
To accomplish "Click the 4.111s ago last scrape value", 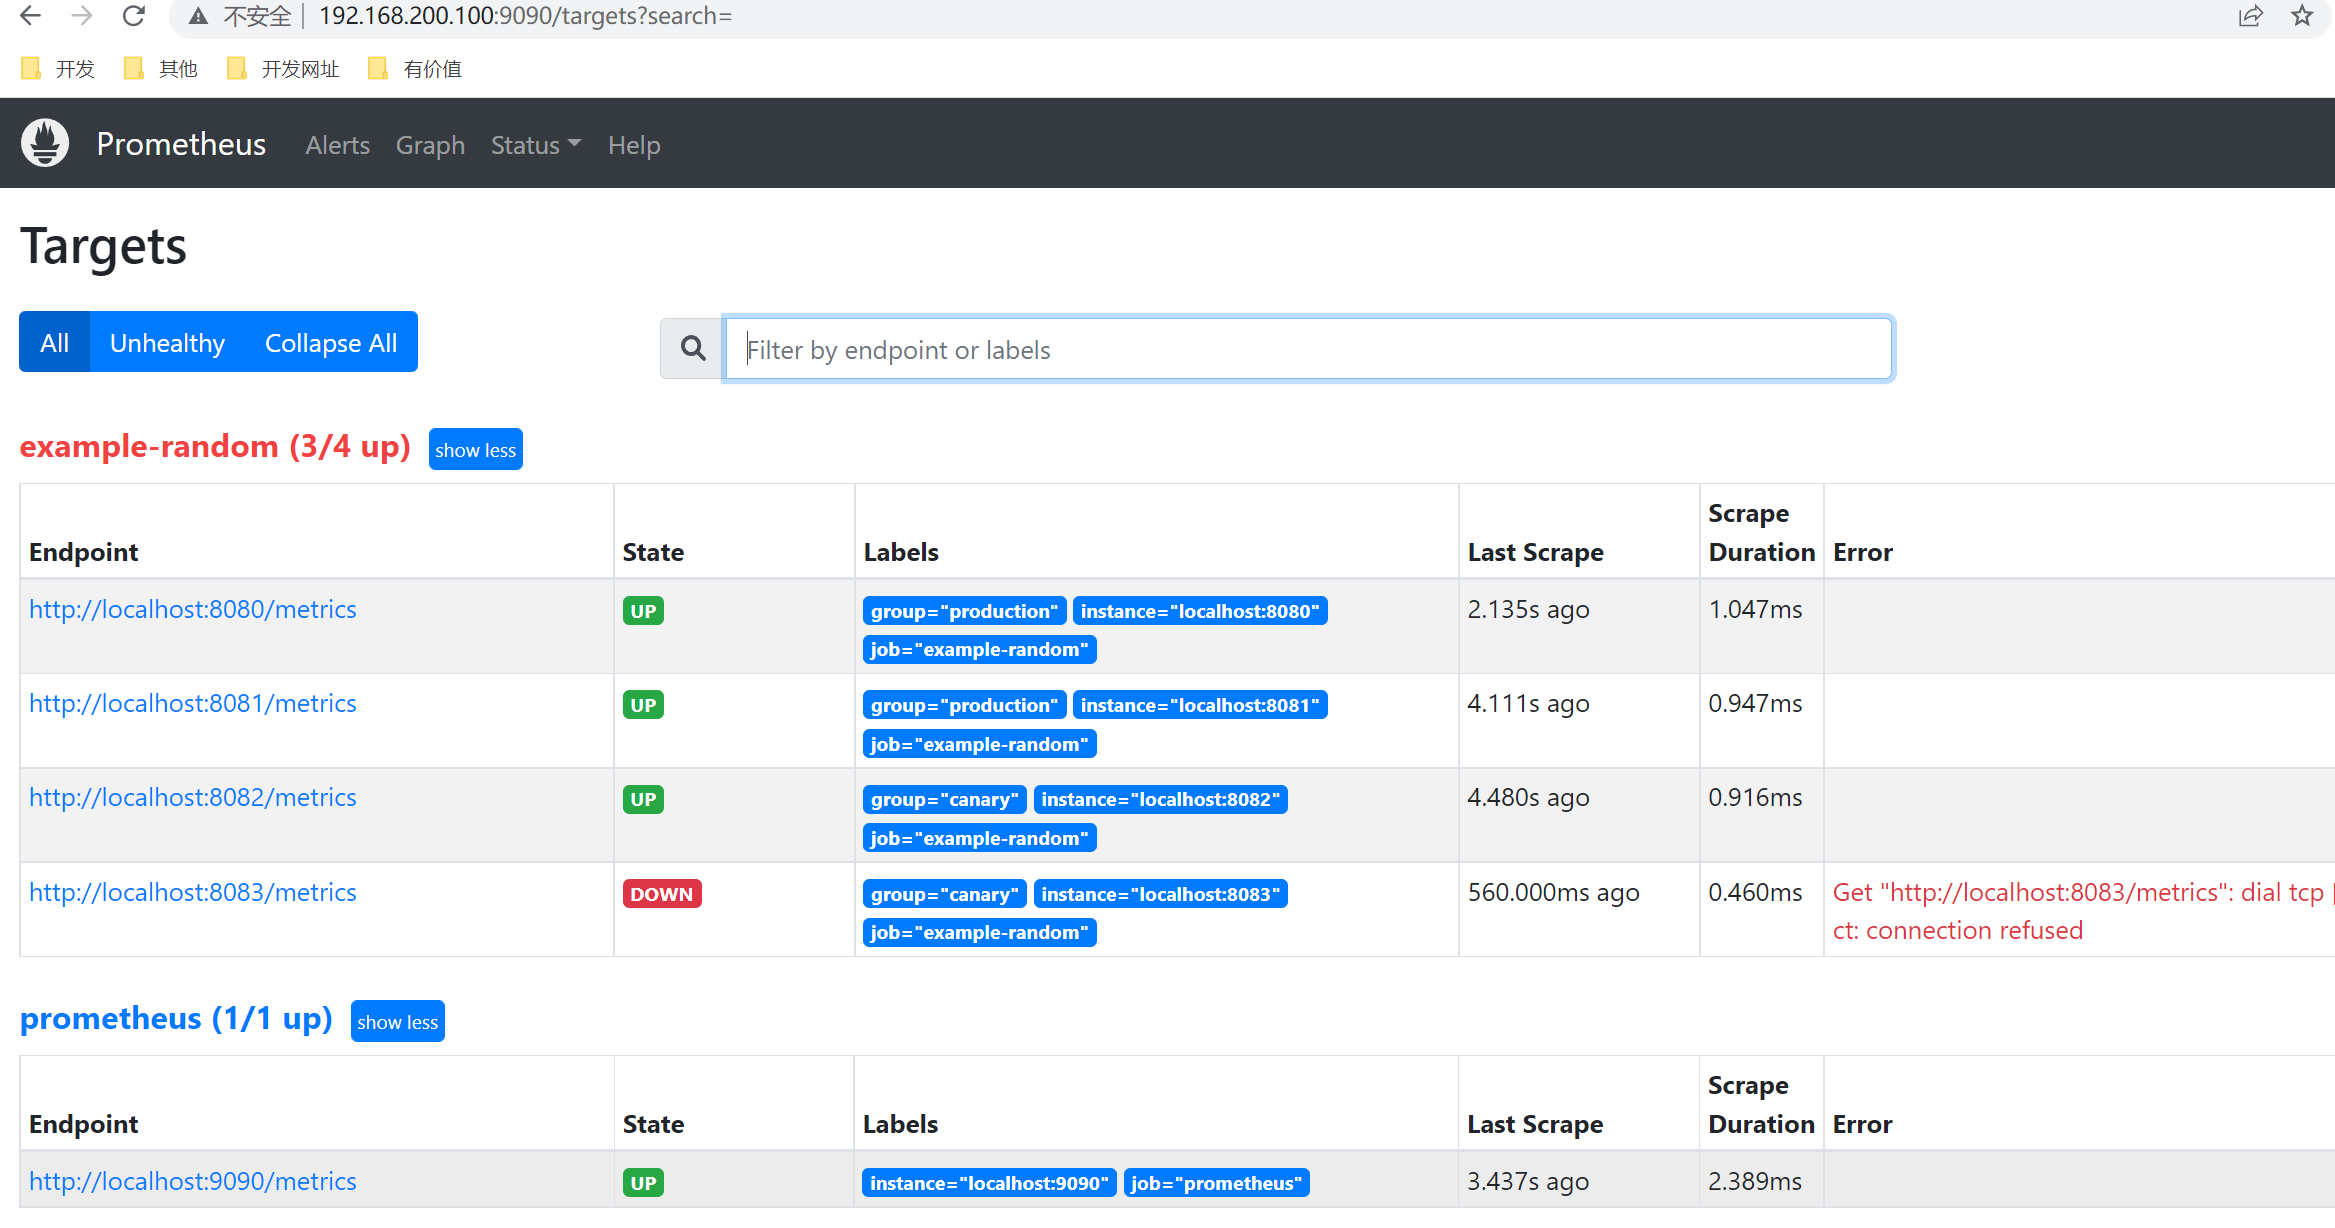I will click(1528, 703).
